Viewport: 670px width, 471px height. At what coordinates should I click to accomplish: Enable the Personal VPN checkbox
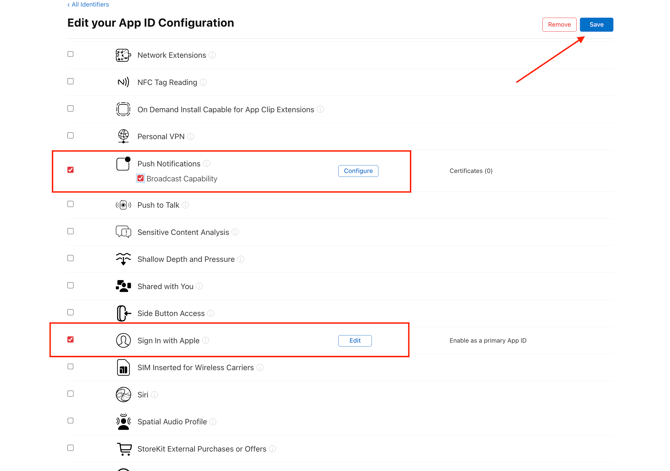[x=70, y=135]
